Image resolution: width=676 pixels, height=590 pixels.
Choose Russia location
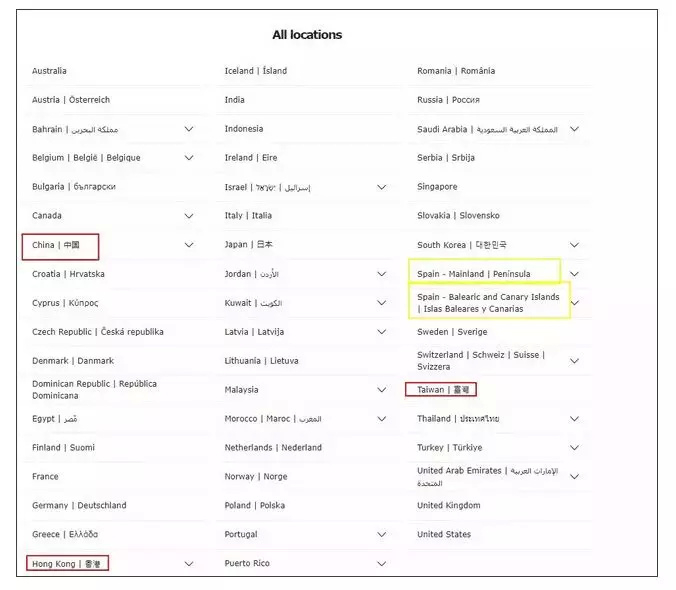coord(448,100)
